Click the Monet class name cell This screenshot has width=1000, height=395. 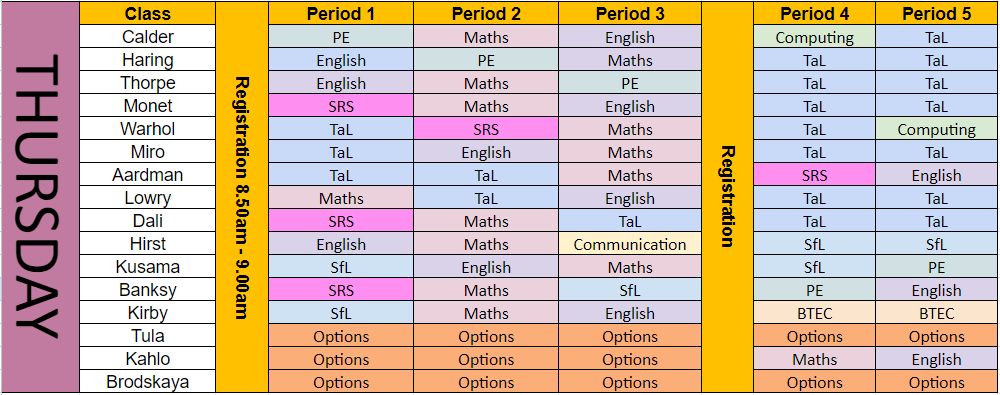(148, 106)
